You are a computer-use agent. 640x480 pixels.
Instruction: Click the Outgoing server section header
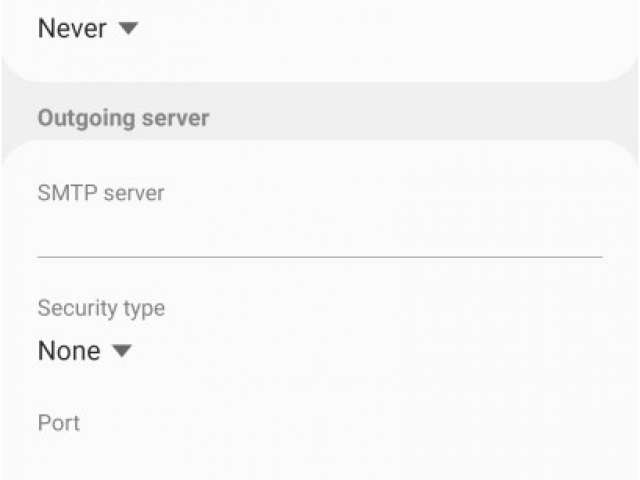click(124, 118)
